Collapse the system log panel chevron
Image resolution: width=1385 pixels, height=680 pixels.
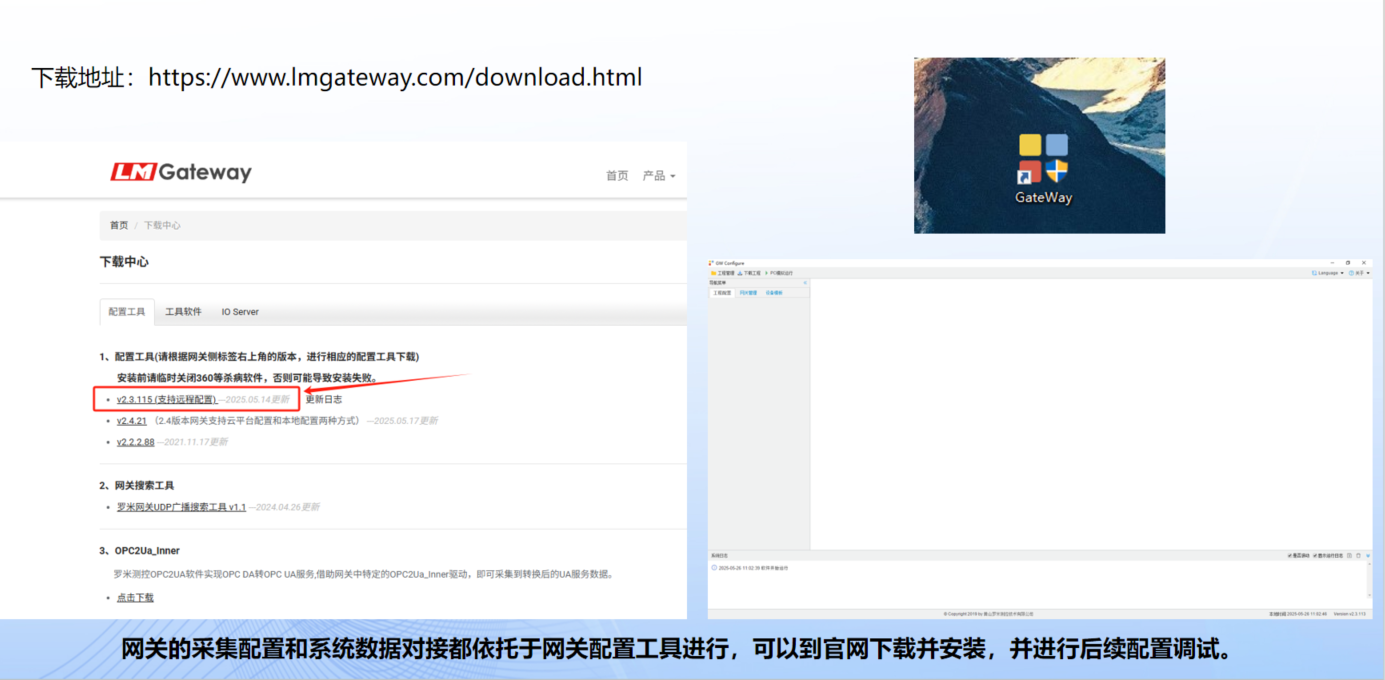point(1368,555)
